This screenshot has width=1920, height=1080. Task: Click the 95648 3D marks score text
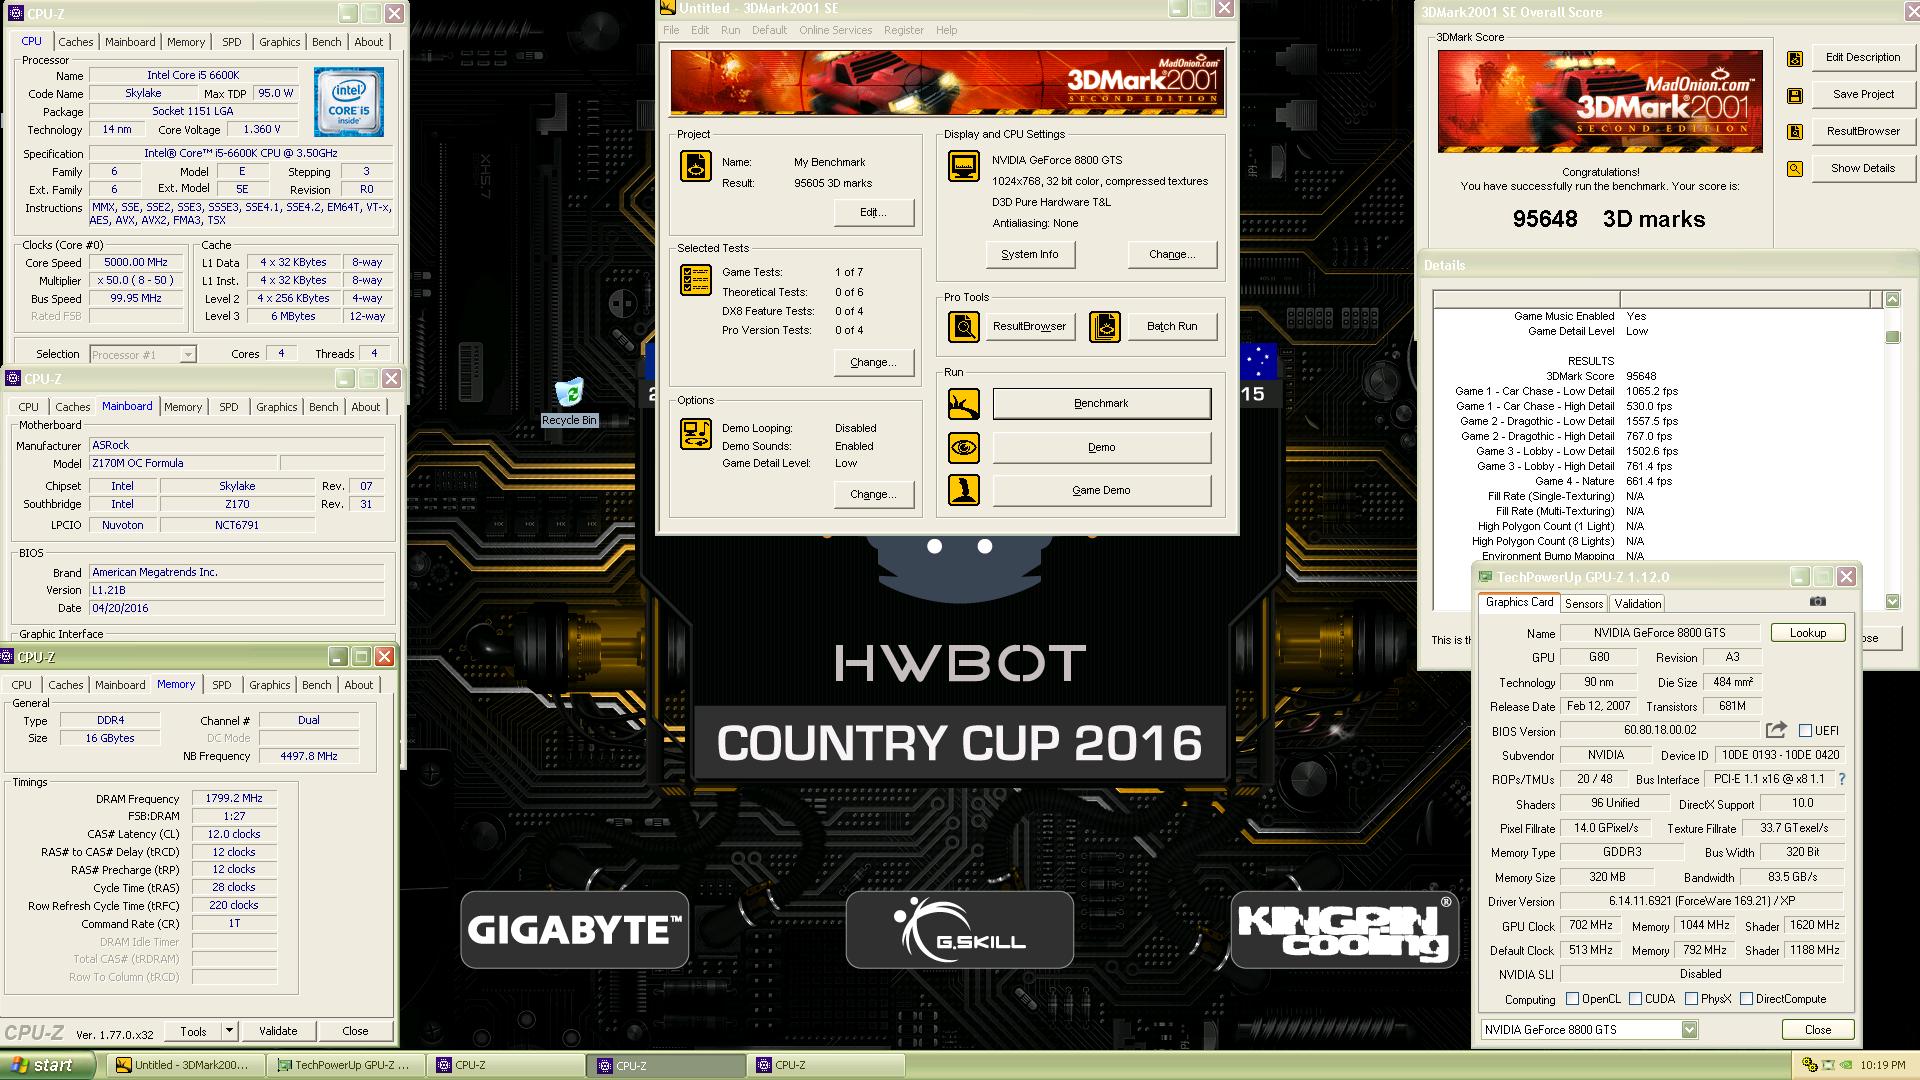[x=1608, y=220]
